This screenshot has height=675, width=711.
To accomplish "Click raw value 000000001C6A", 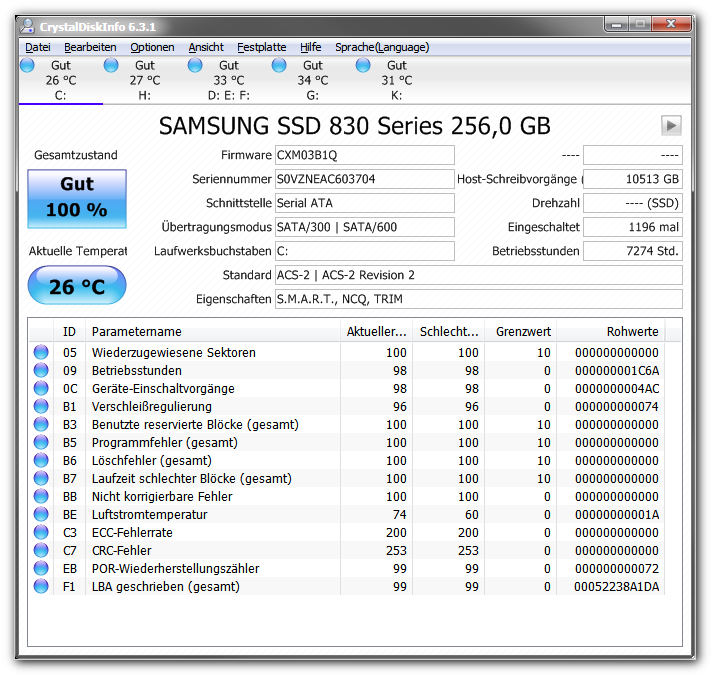I will coord(617,371).
